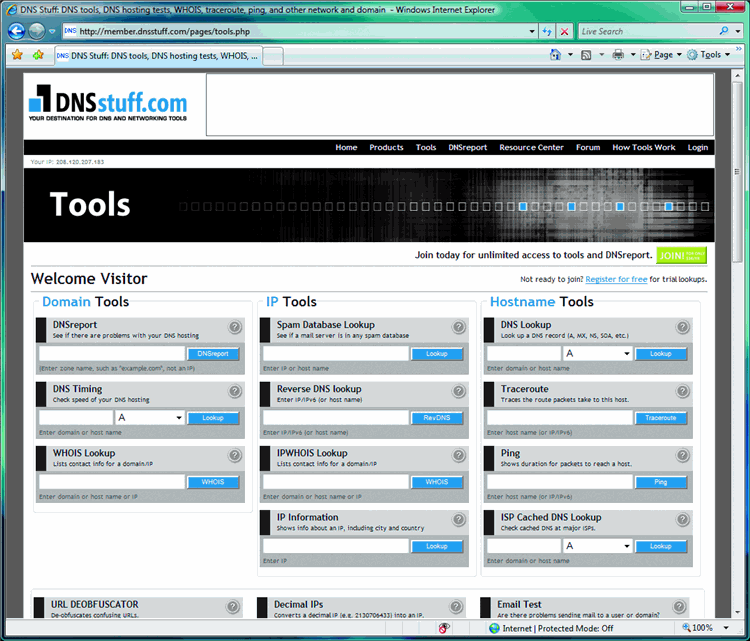This screenshot has height=641, width=750.
Task: Click Lookup button for Spam Database Lookup
Action: pyautogui.click(x=437, y=354)
